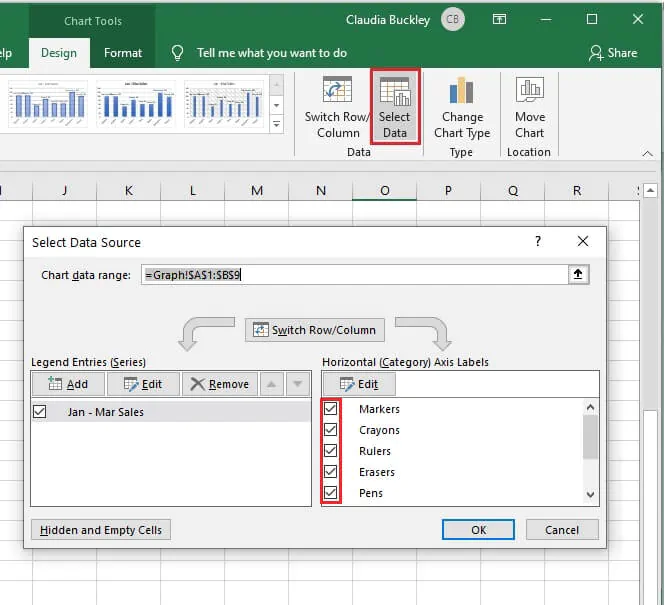This screenshot has height=605, width=665.
Task: Open Change Chart Type from ribbon
Action: (x=461, y=107)
